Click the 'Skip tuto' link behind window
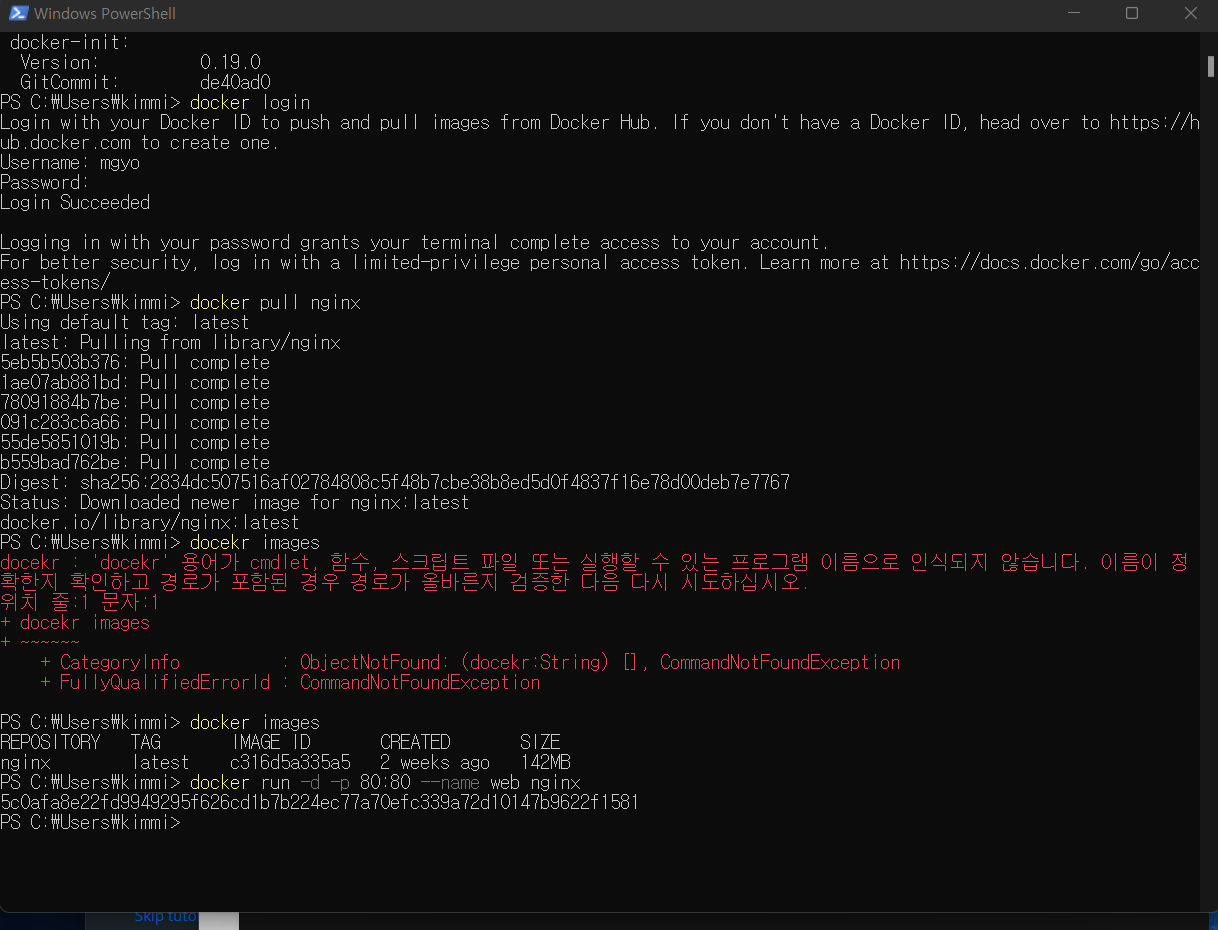Image resolution: width=1218 pixels, height=930 pixels. click(165, 917)
